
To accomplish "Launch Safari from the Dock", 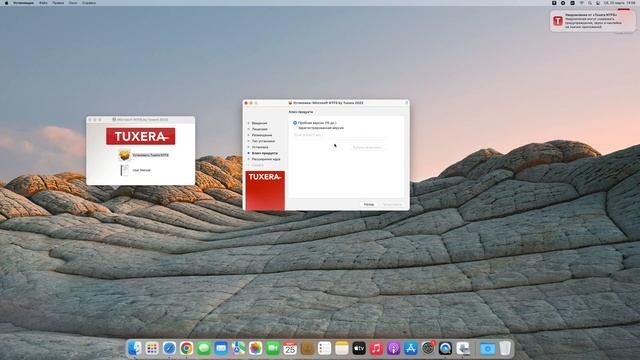I will [169, 348].
